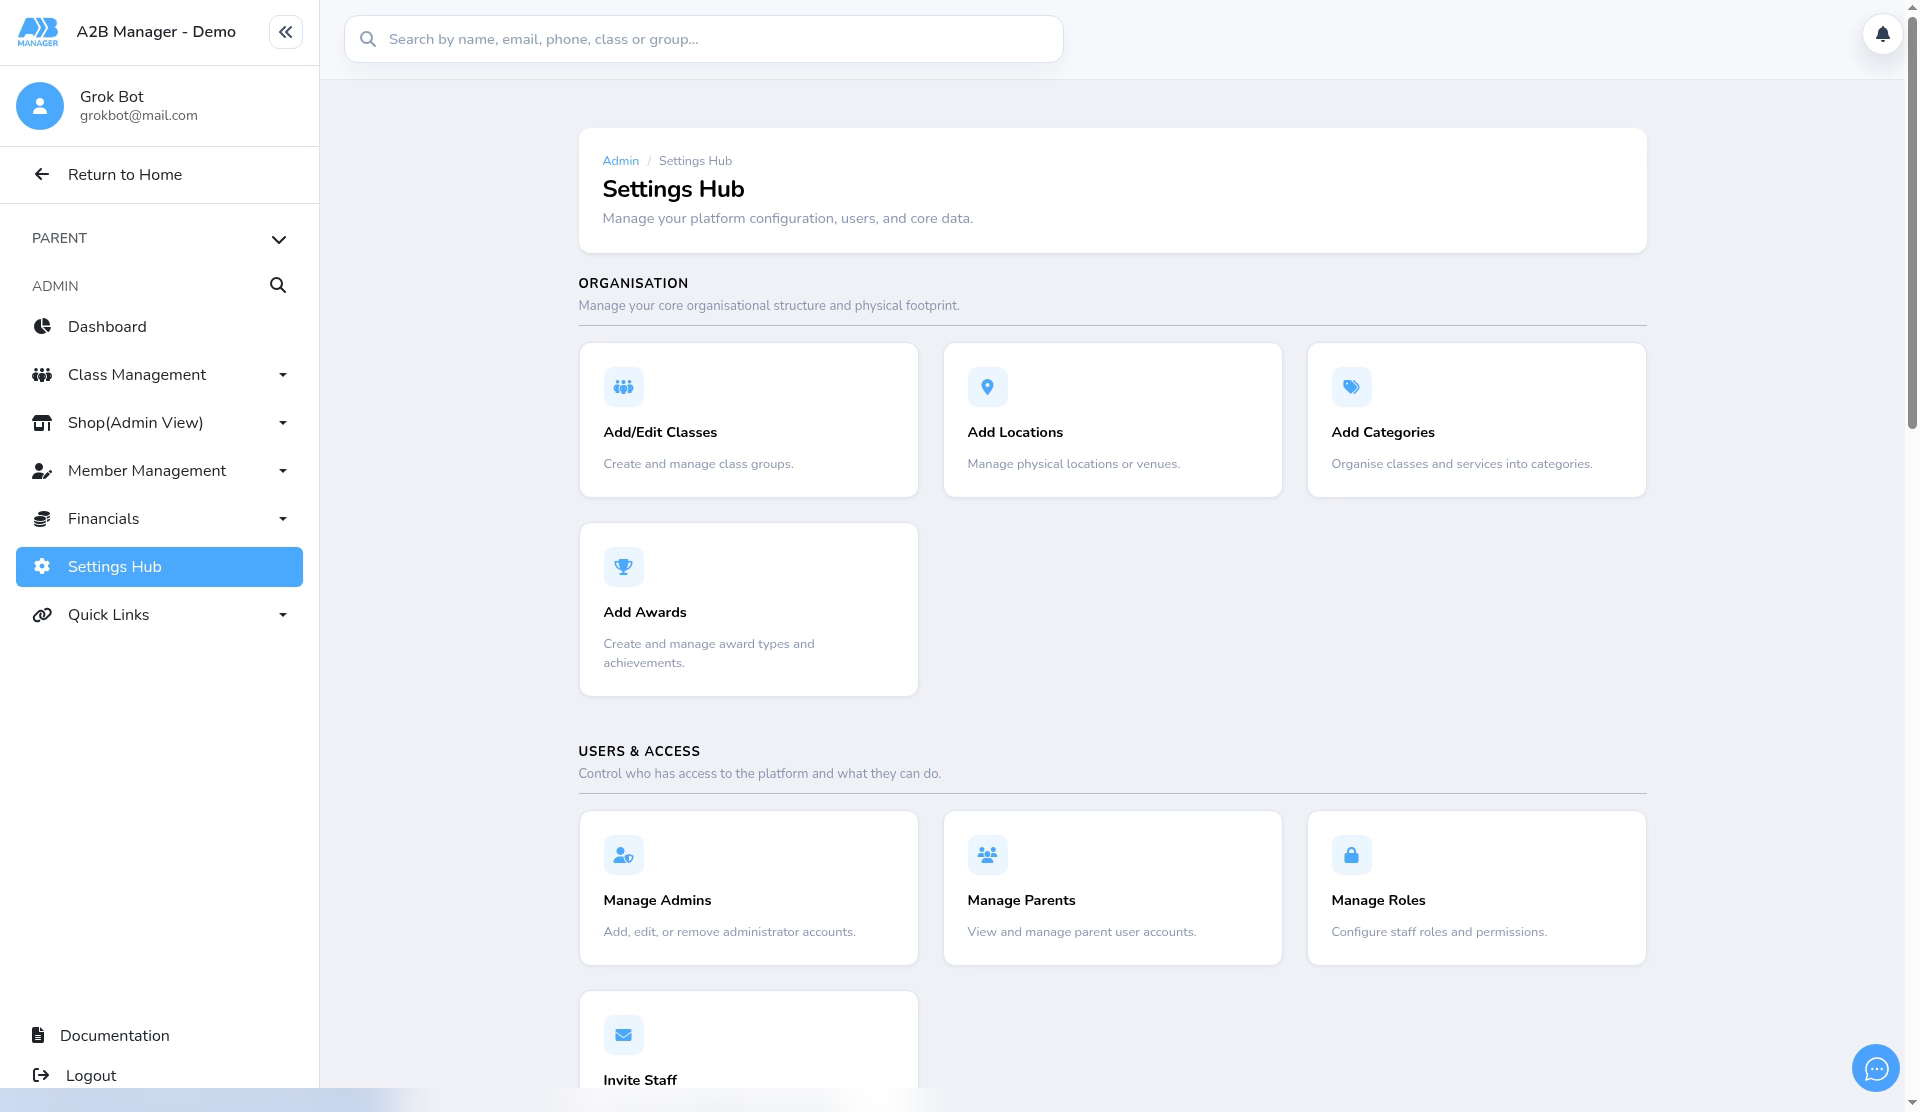Click the Quick Links chain icon
This screenshot has height=1112, width=1920.
point(42,615)
